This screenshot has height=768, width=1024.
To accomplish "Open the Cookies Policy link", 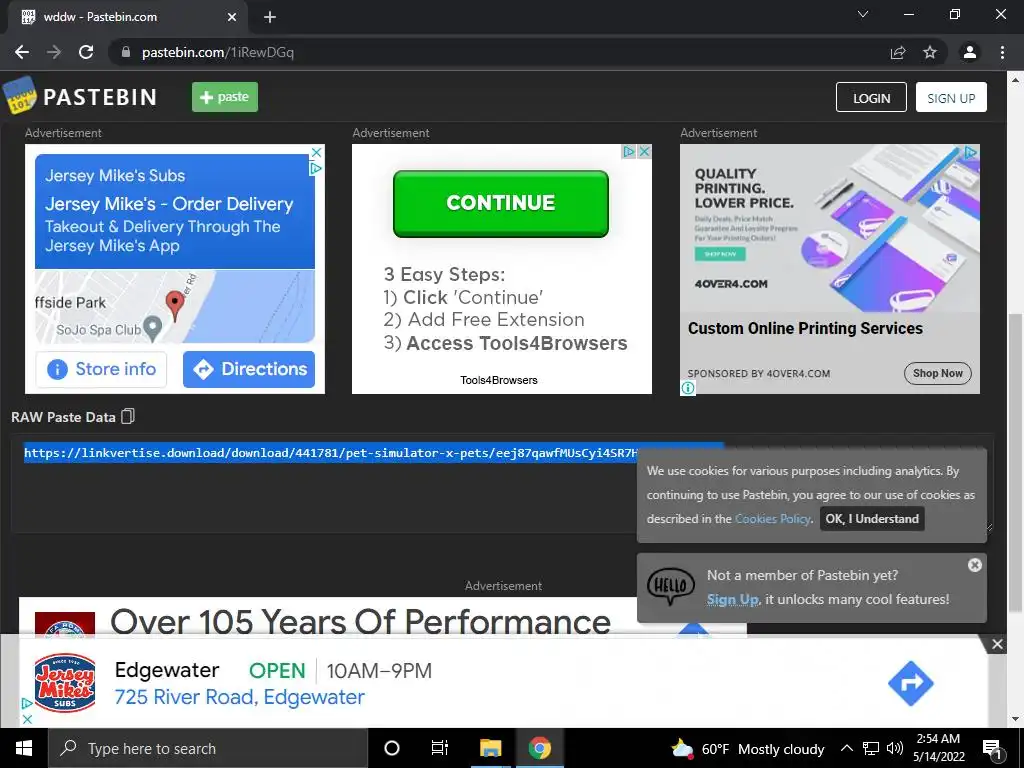I will 773,519.
